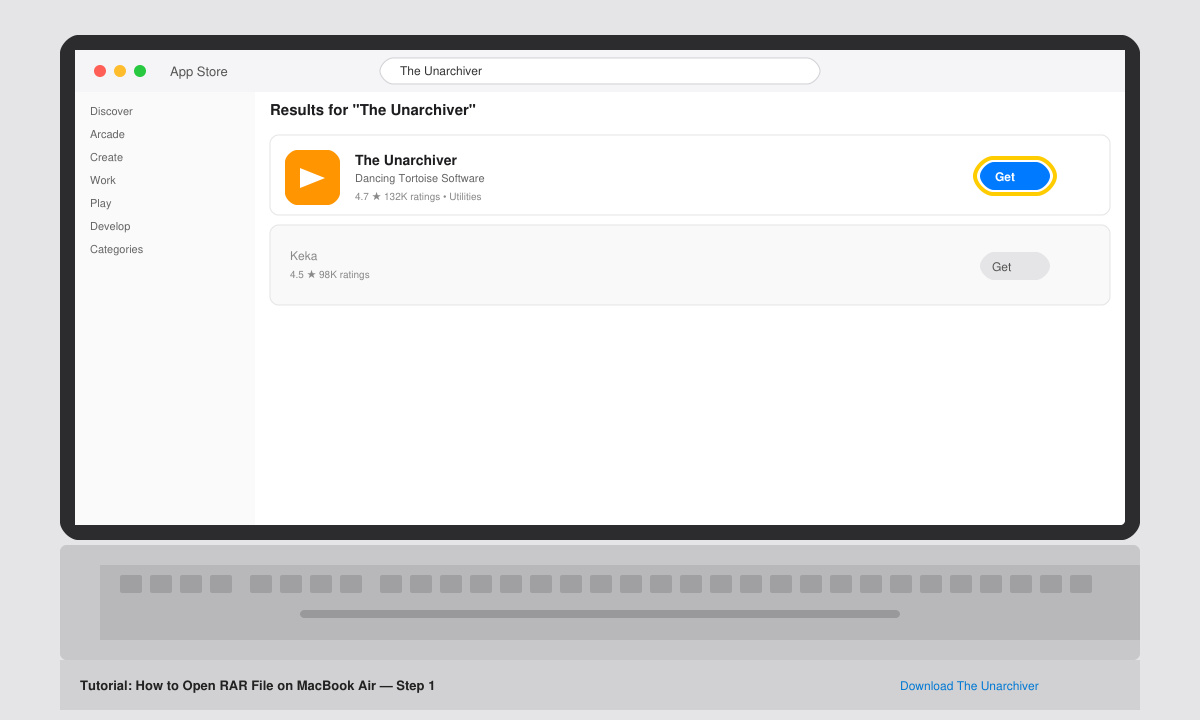This screenshot has width=1200, height=720.
Task: Click the green maximize window button
Action: point(140,71)
